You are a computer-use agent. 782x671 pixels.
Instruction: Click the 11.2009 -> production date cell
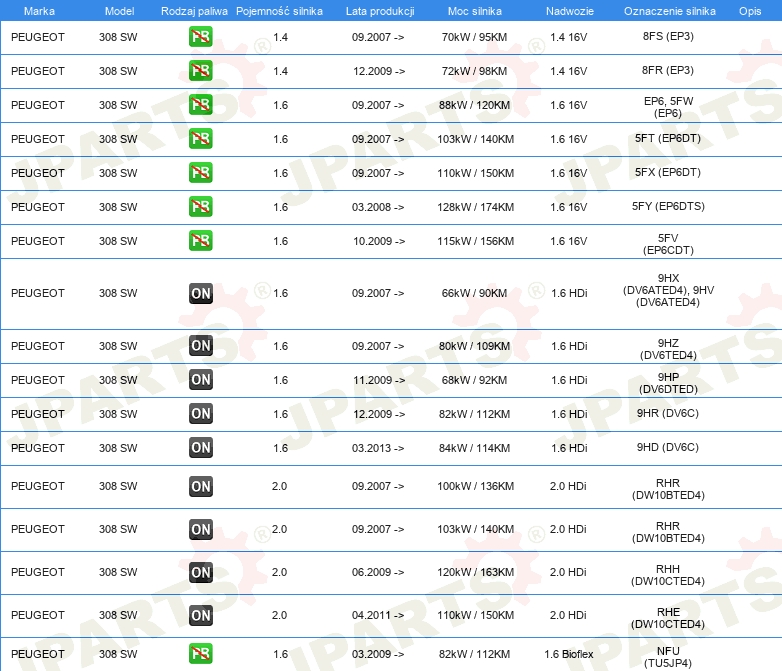pos(379,380)
